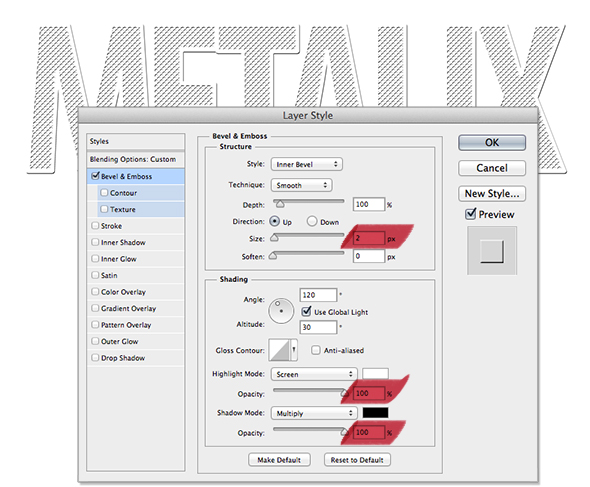The width and height of the screenshot is (590, 487).
Task: Expand the Gloss Contour picker arrow
Action: click(x=294, y=350)
